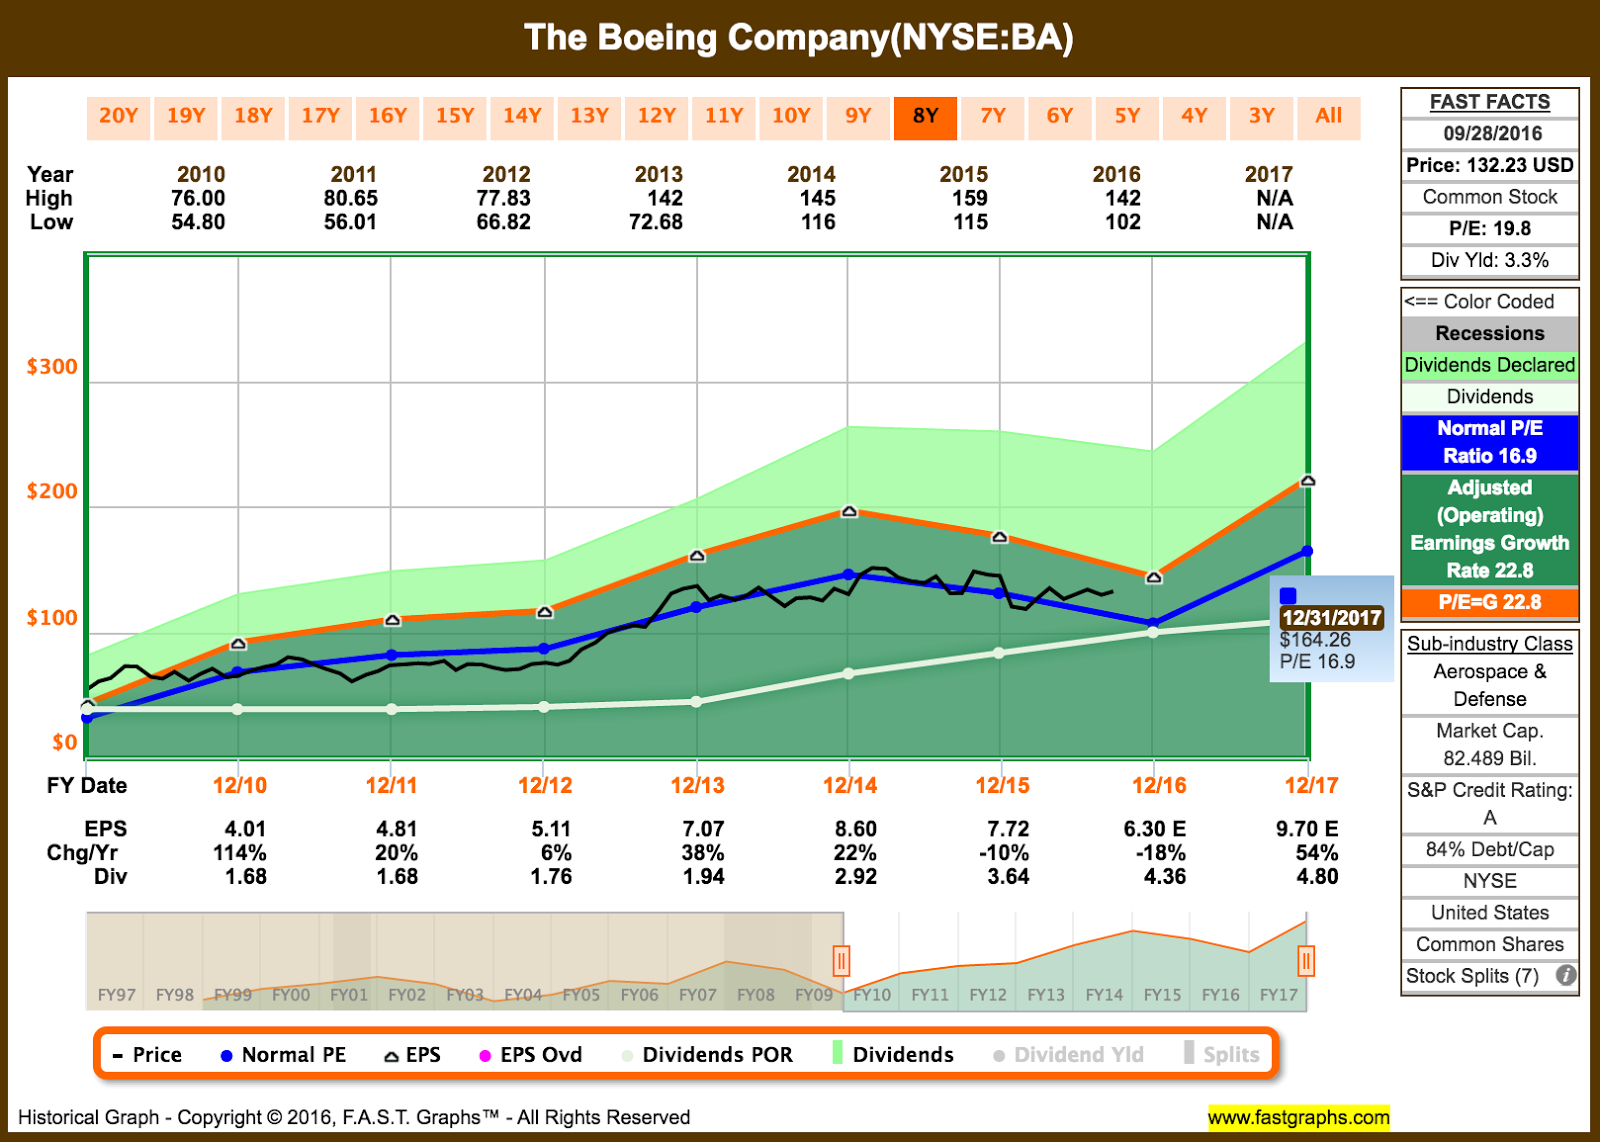Click the gray Recessions color key
This screenshot has width=1600, height=1142.
click(1490, 333)
